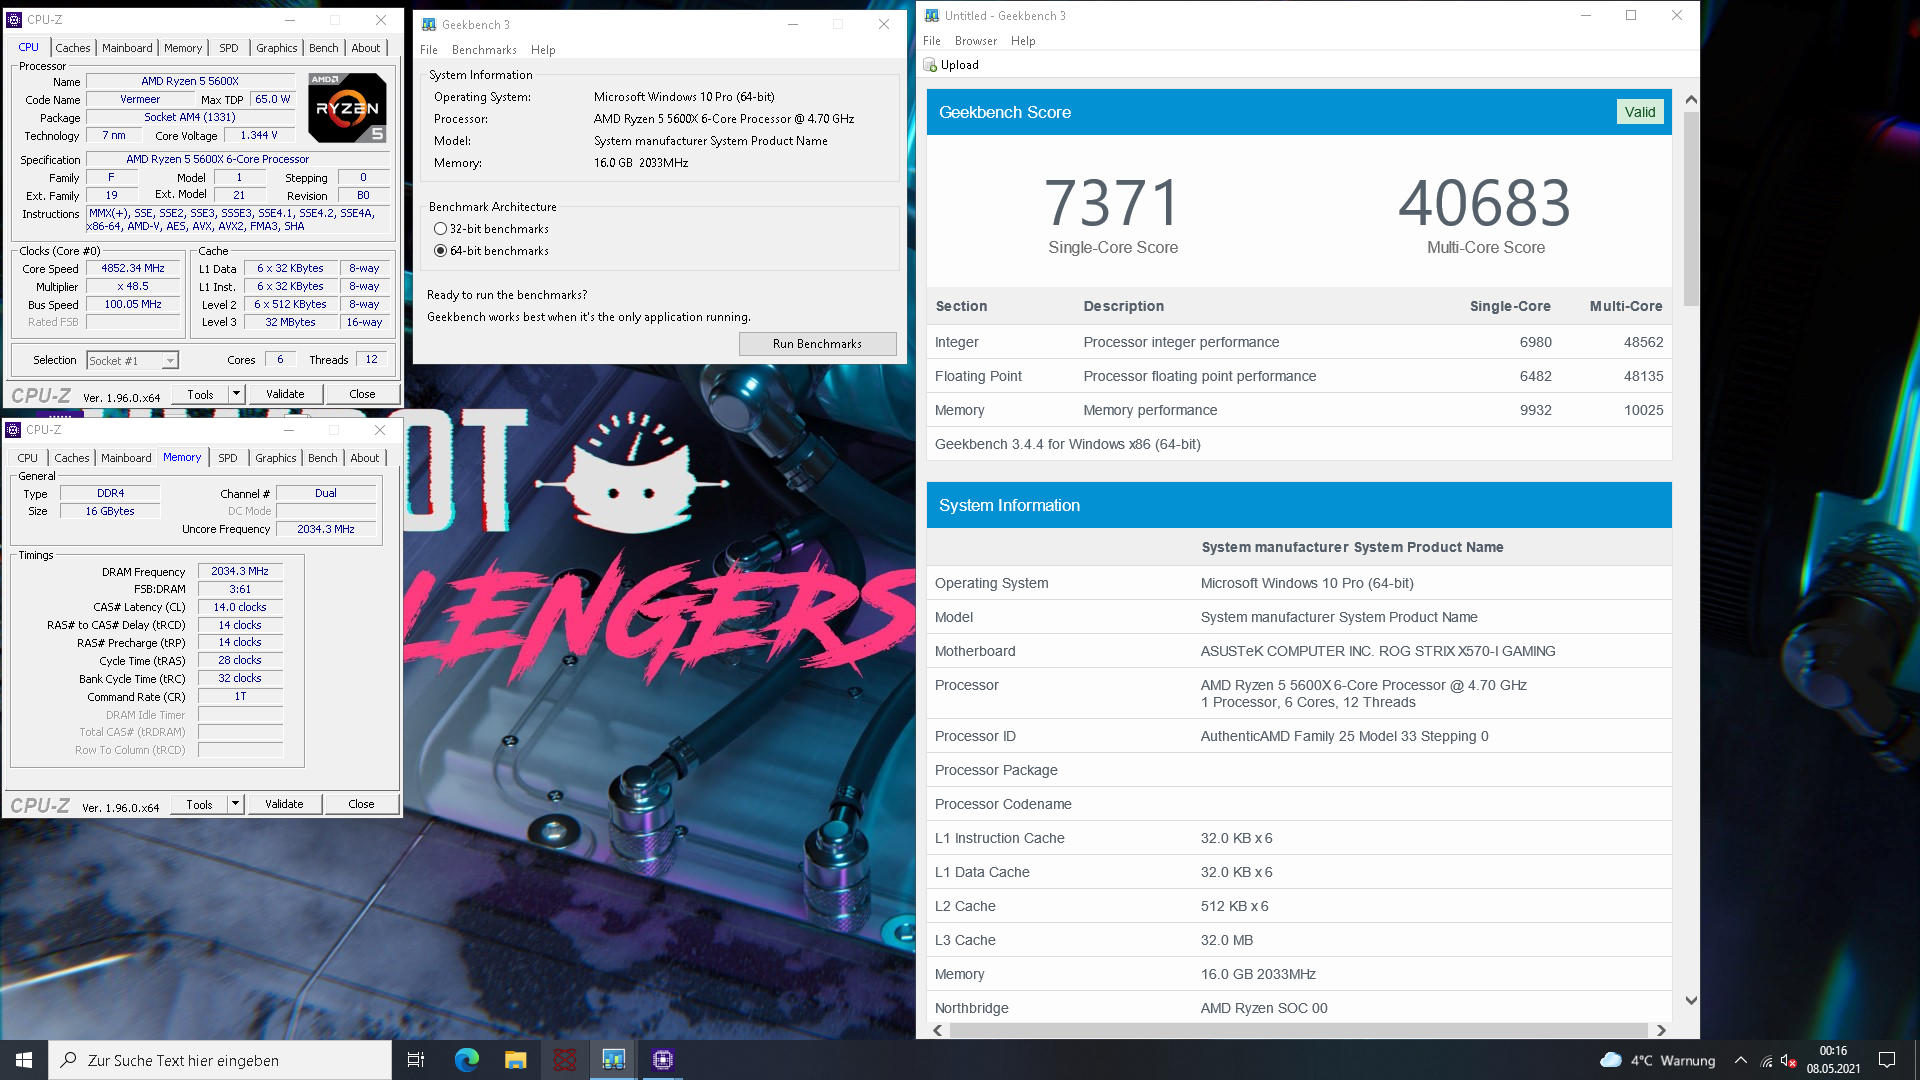
Task: Click the Motherboard row in System Information
Action: pos(1299,651)
